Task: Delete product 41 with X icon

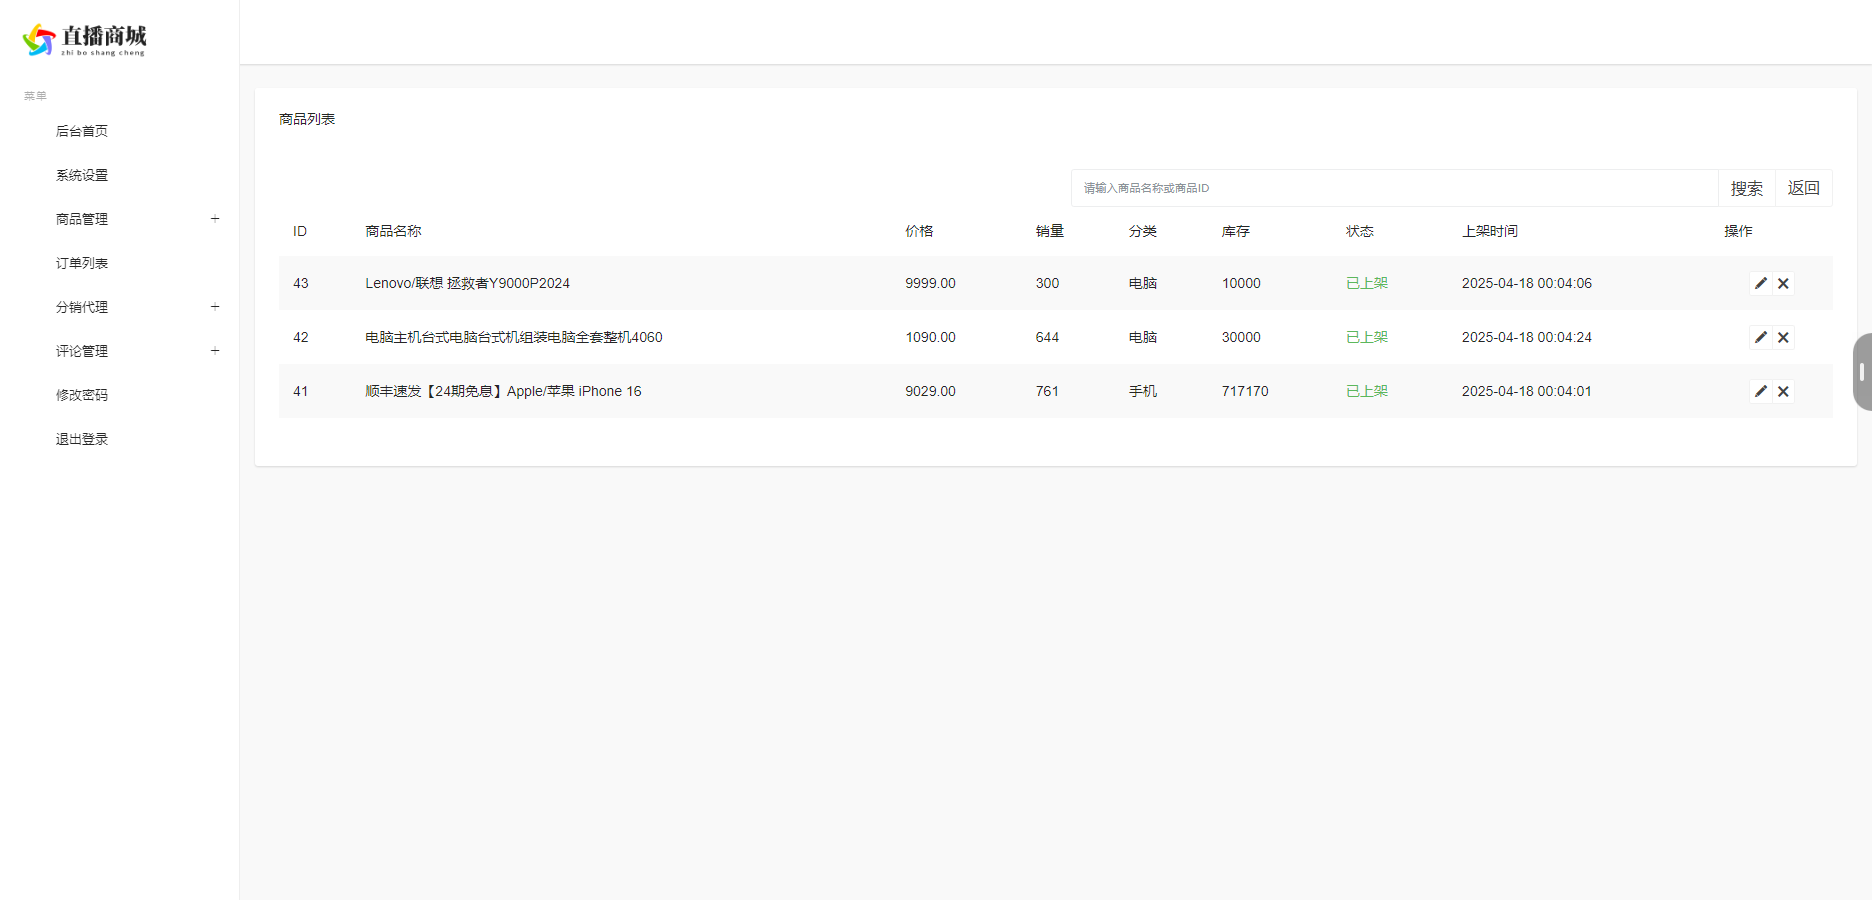Action: point(1783,391)
